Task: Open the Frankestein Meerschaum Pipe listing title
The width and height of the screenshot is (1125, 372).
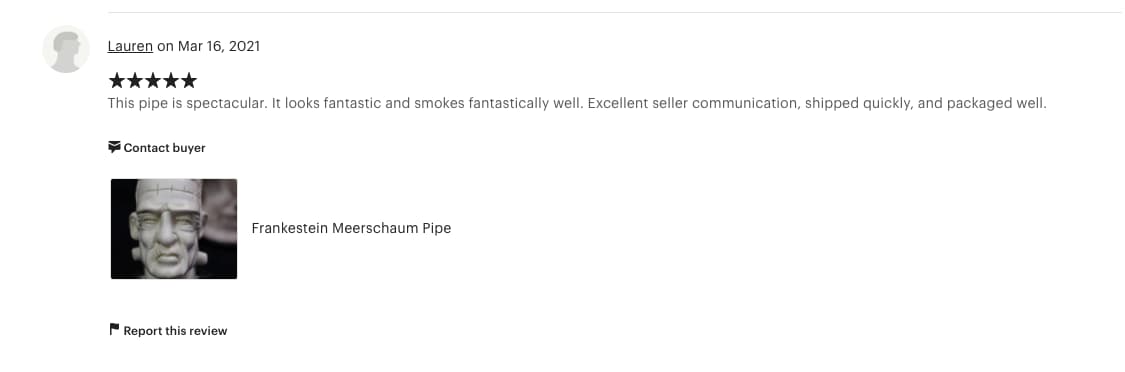Action: pyautogui.click(x=351, y=228)
